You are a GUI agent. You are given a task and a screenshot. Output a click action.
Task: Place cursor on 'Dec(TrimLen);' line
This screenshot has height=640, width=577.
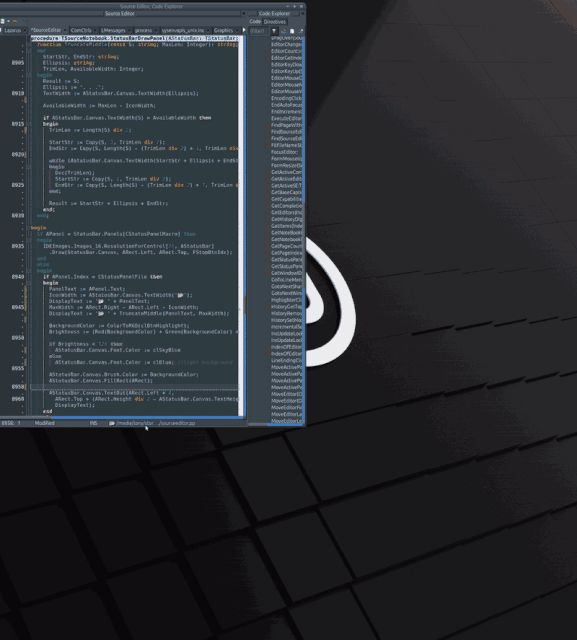(75, 173)
